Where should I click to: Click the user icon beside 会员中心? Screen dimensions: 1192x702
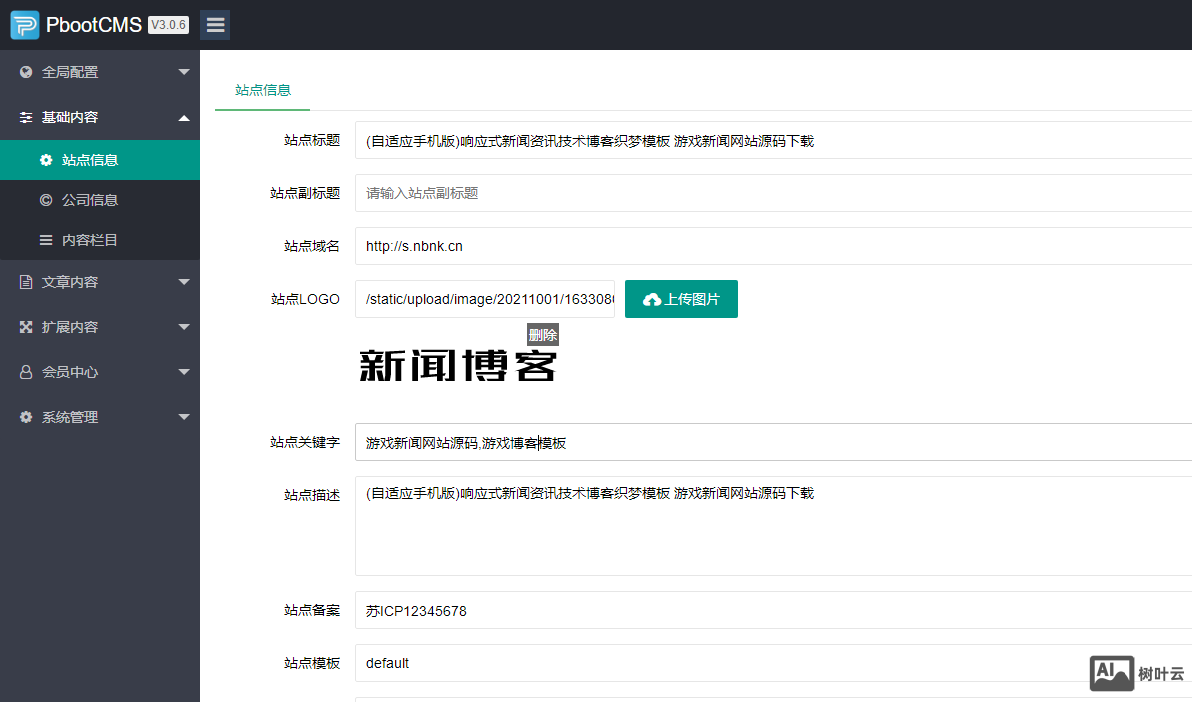point(26,372)
